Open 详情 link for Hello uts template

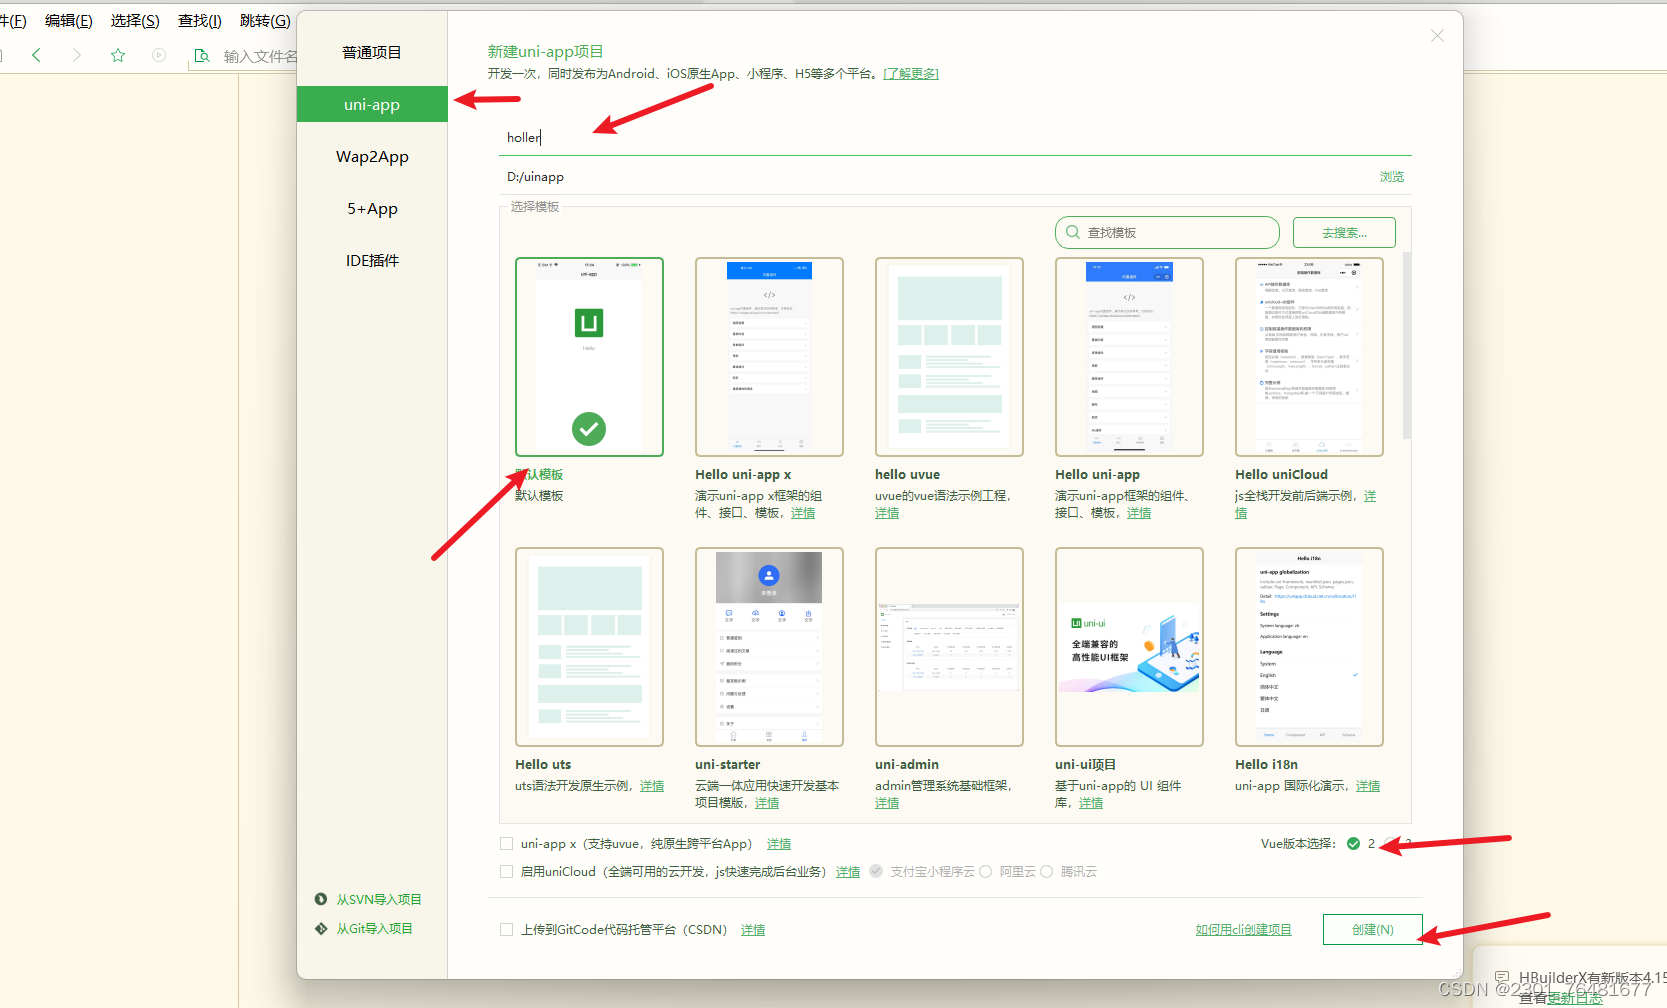pos(652,786)
